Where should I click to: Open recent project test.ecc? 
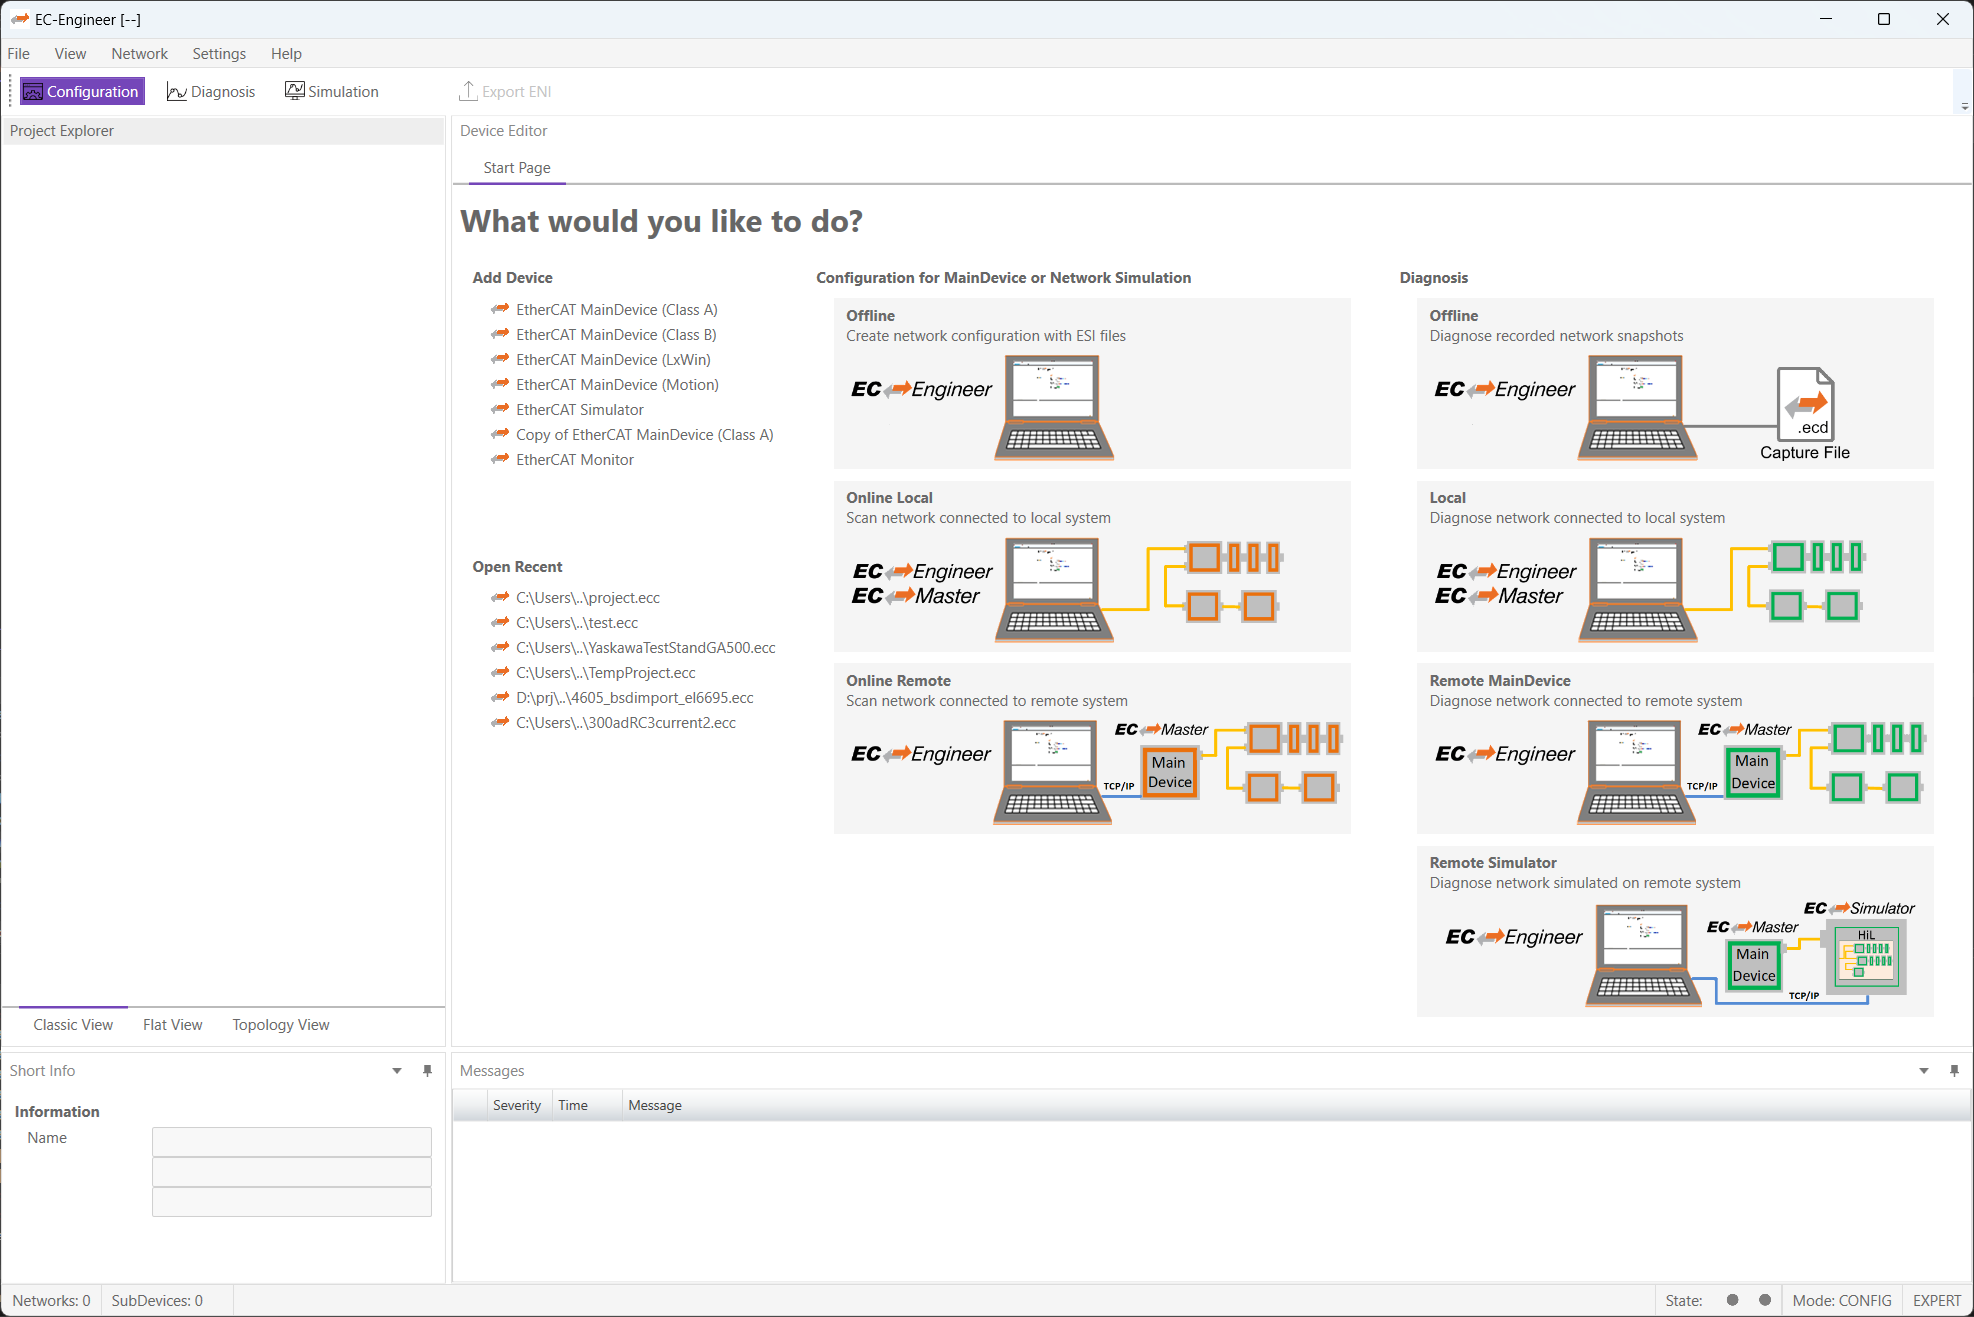[578, 622]
